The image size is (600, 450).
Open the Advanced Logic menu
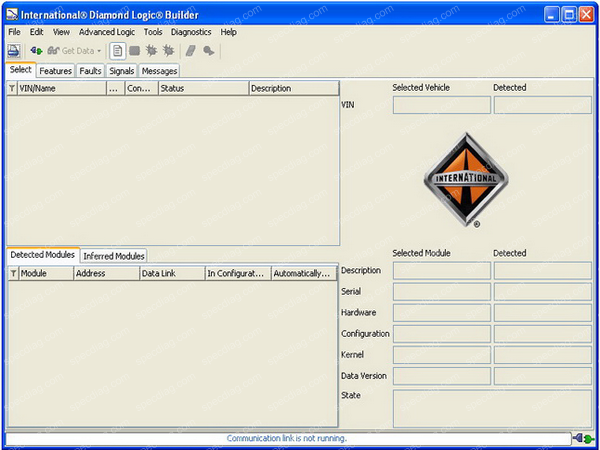(x=106, y=32)
